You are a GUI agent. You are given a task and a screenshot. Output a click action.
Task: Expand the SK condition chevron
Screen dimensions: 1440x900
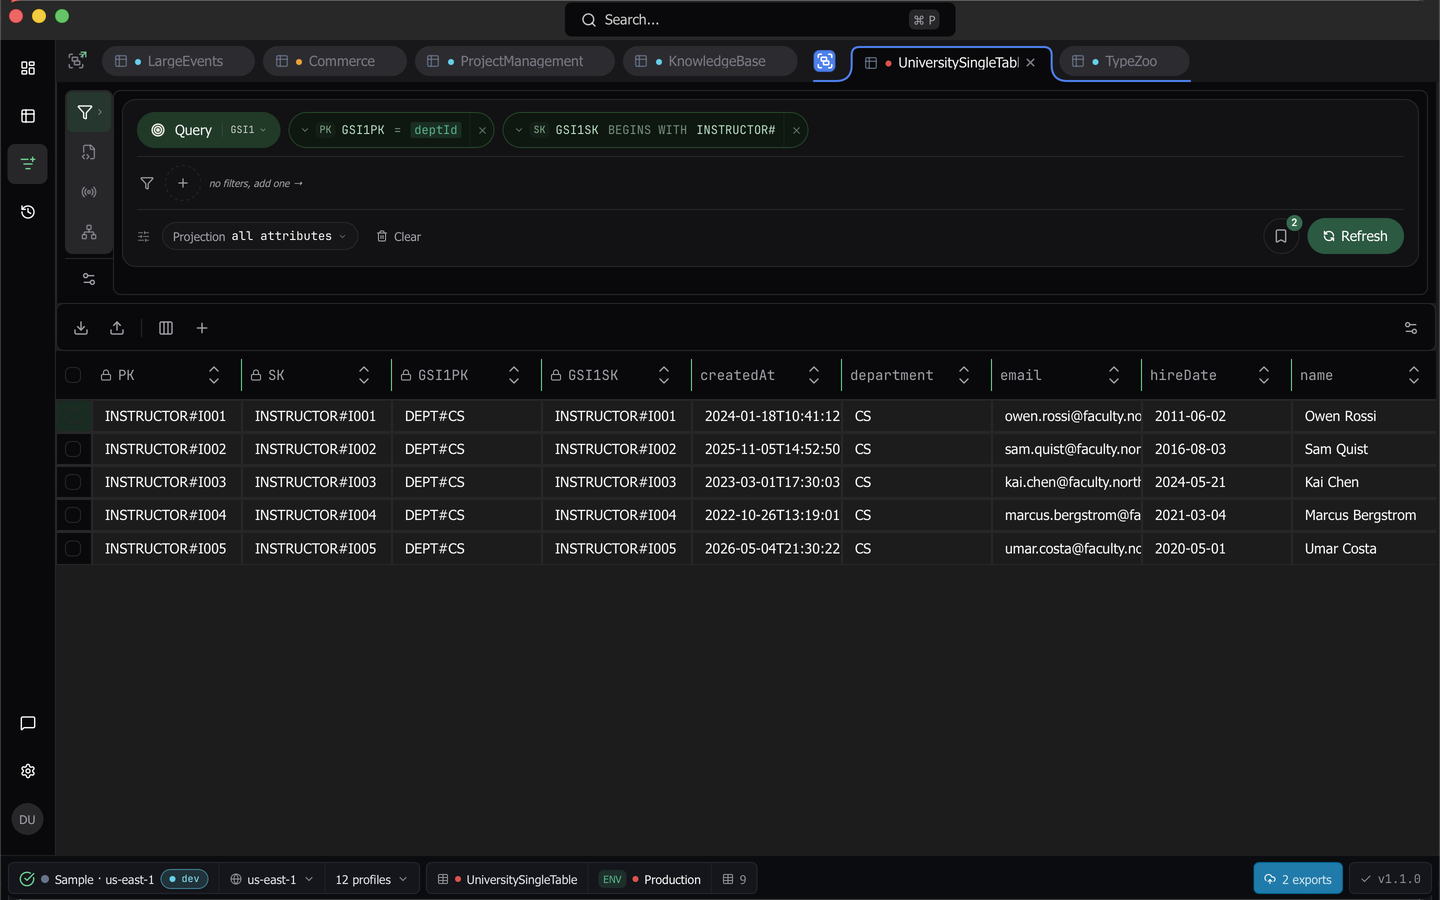point(519,130)
